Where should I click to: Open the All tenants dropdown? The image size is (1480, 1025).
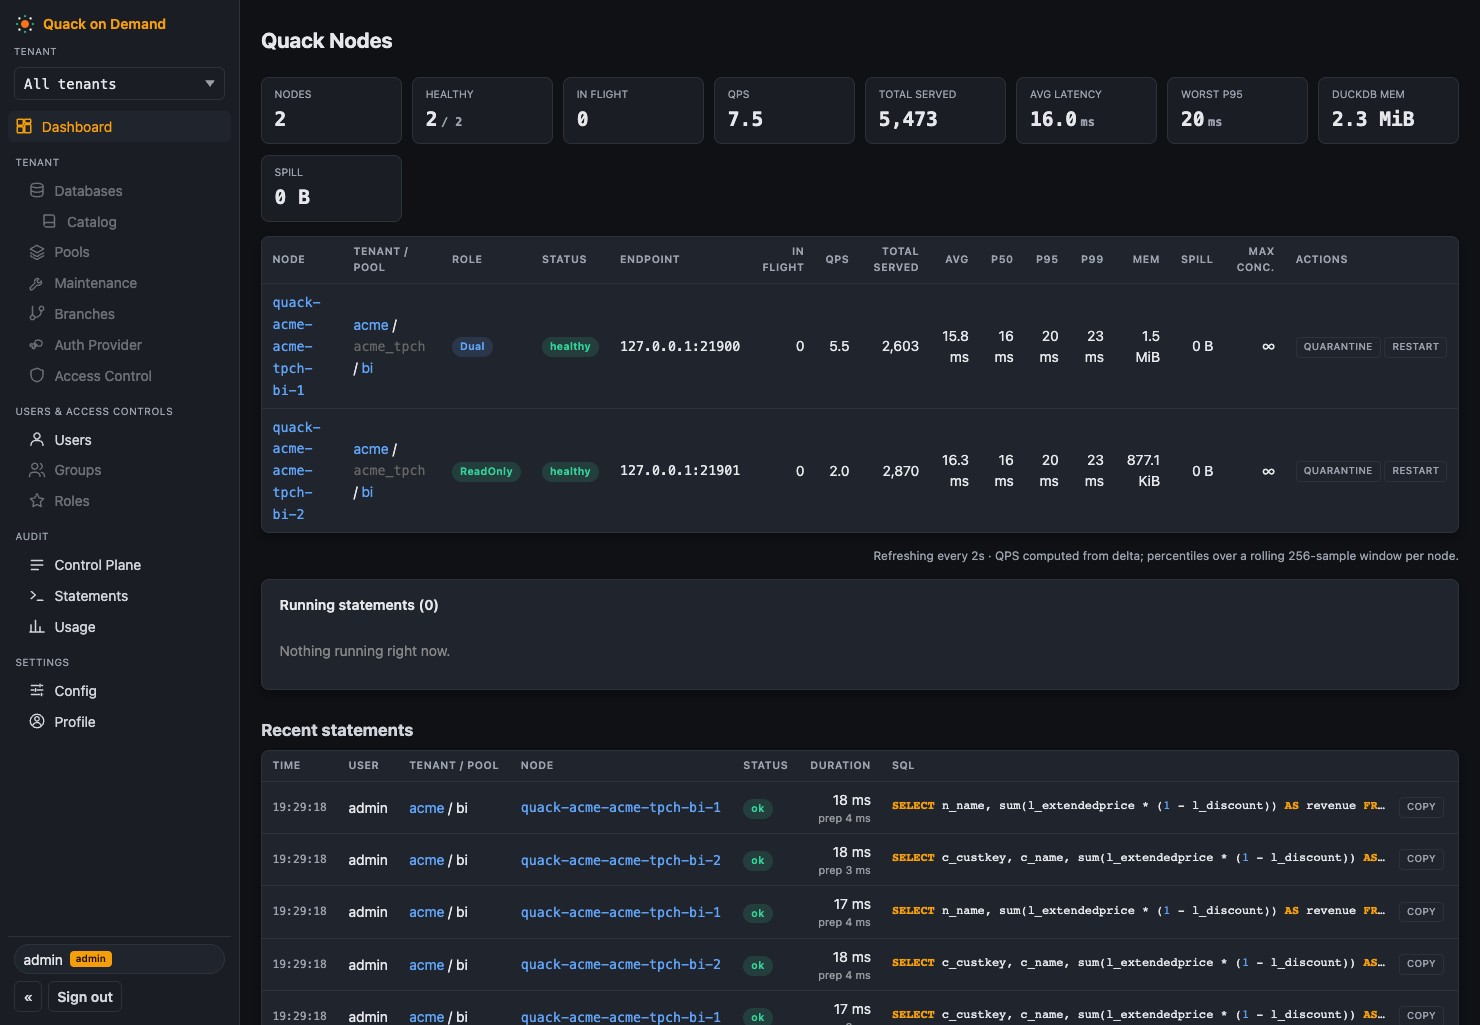coord(119,84)
